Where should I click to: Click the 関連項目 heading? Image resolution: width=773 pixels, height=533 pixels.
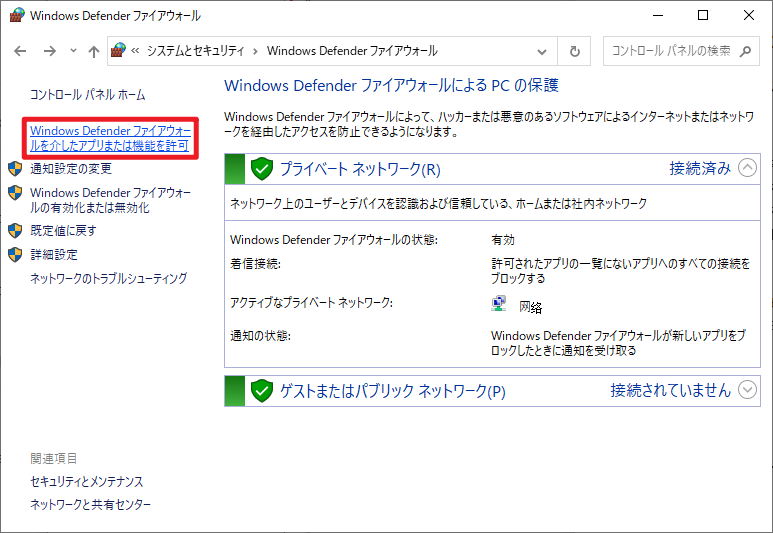click(54, 459)
